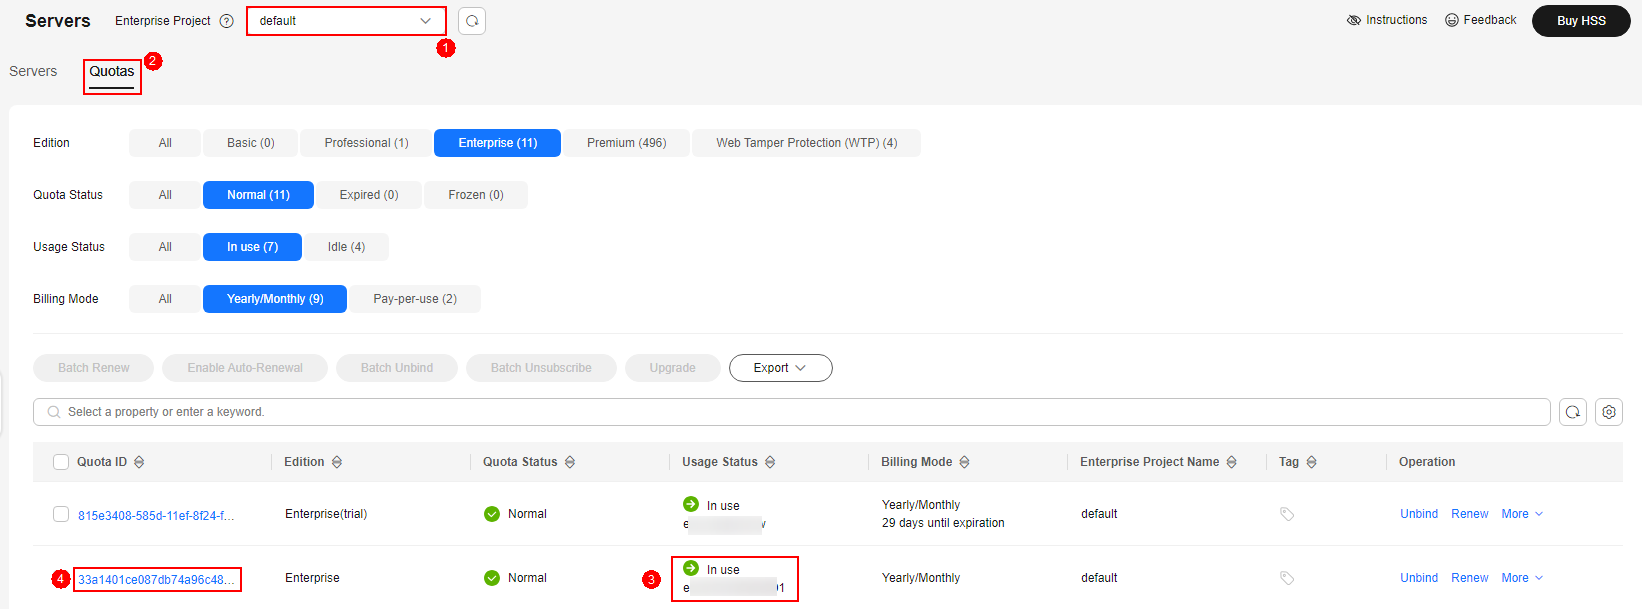Screen dimensions: 1642x609
Task: Select all quotas header checkbox
Action: [x=61, y=462]
